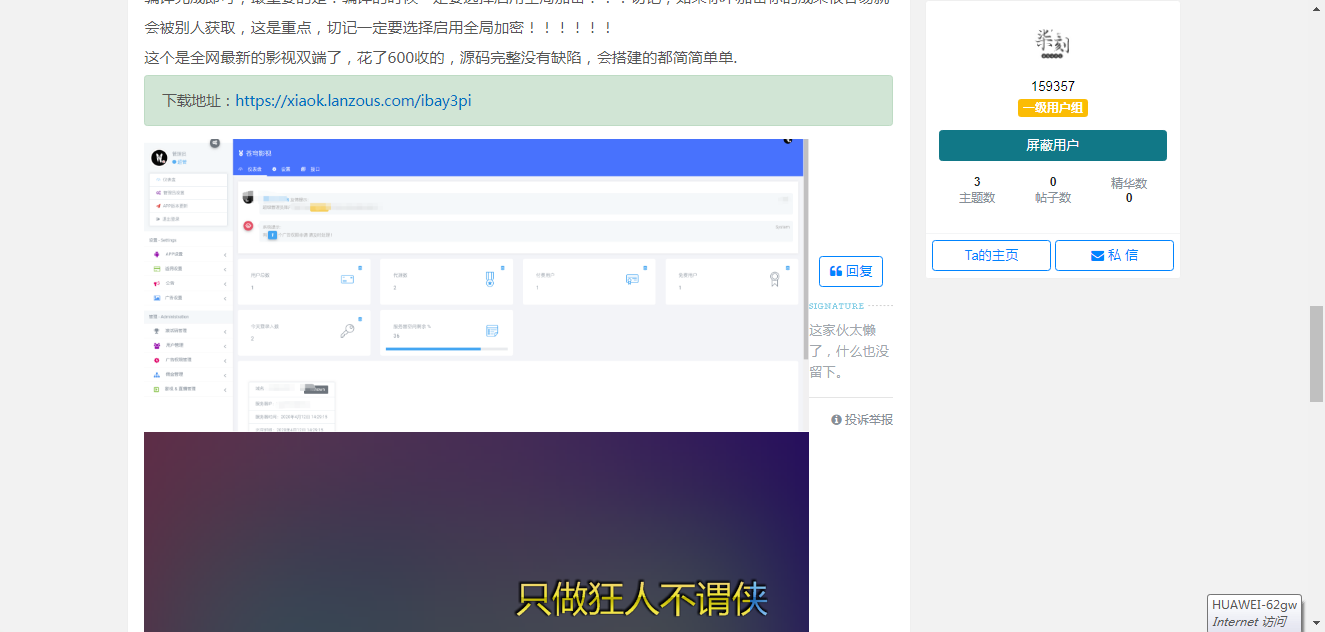The image size is (1325, 632).
Task: Click the 下载地址 label
Action: (x=198, y=101)
